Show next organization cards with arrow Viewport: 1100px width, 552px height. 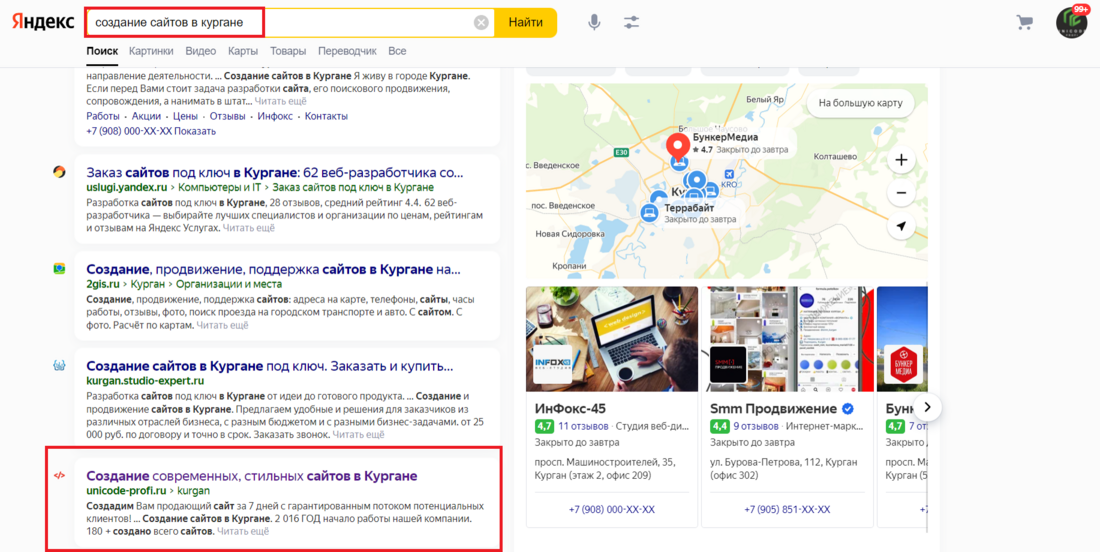pyautogui.click(x=927, y=407)
